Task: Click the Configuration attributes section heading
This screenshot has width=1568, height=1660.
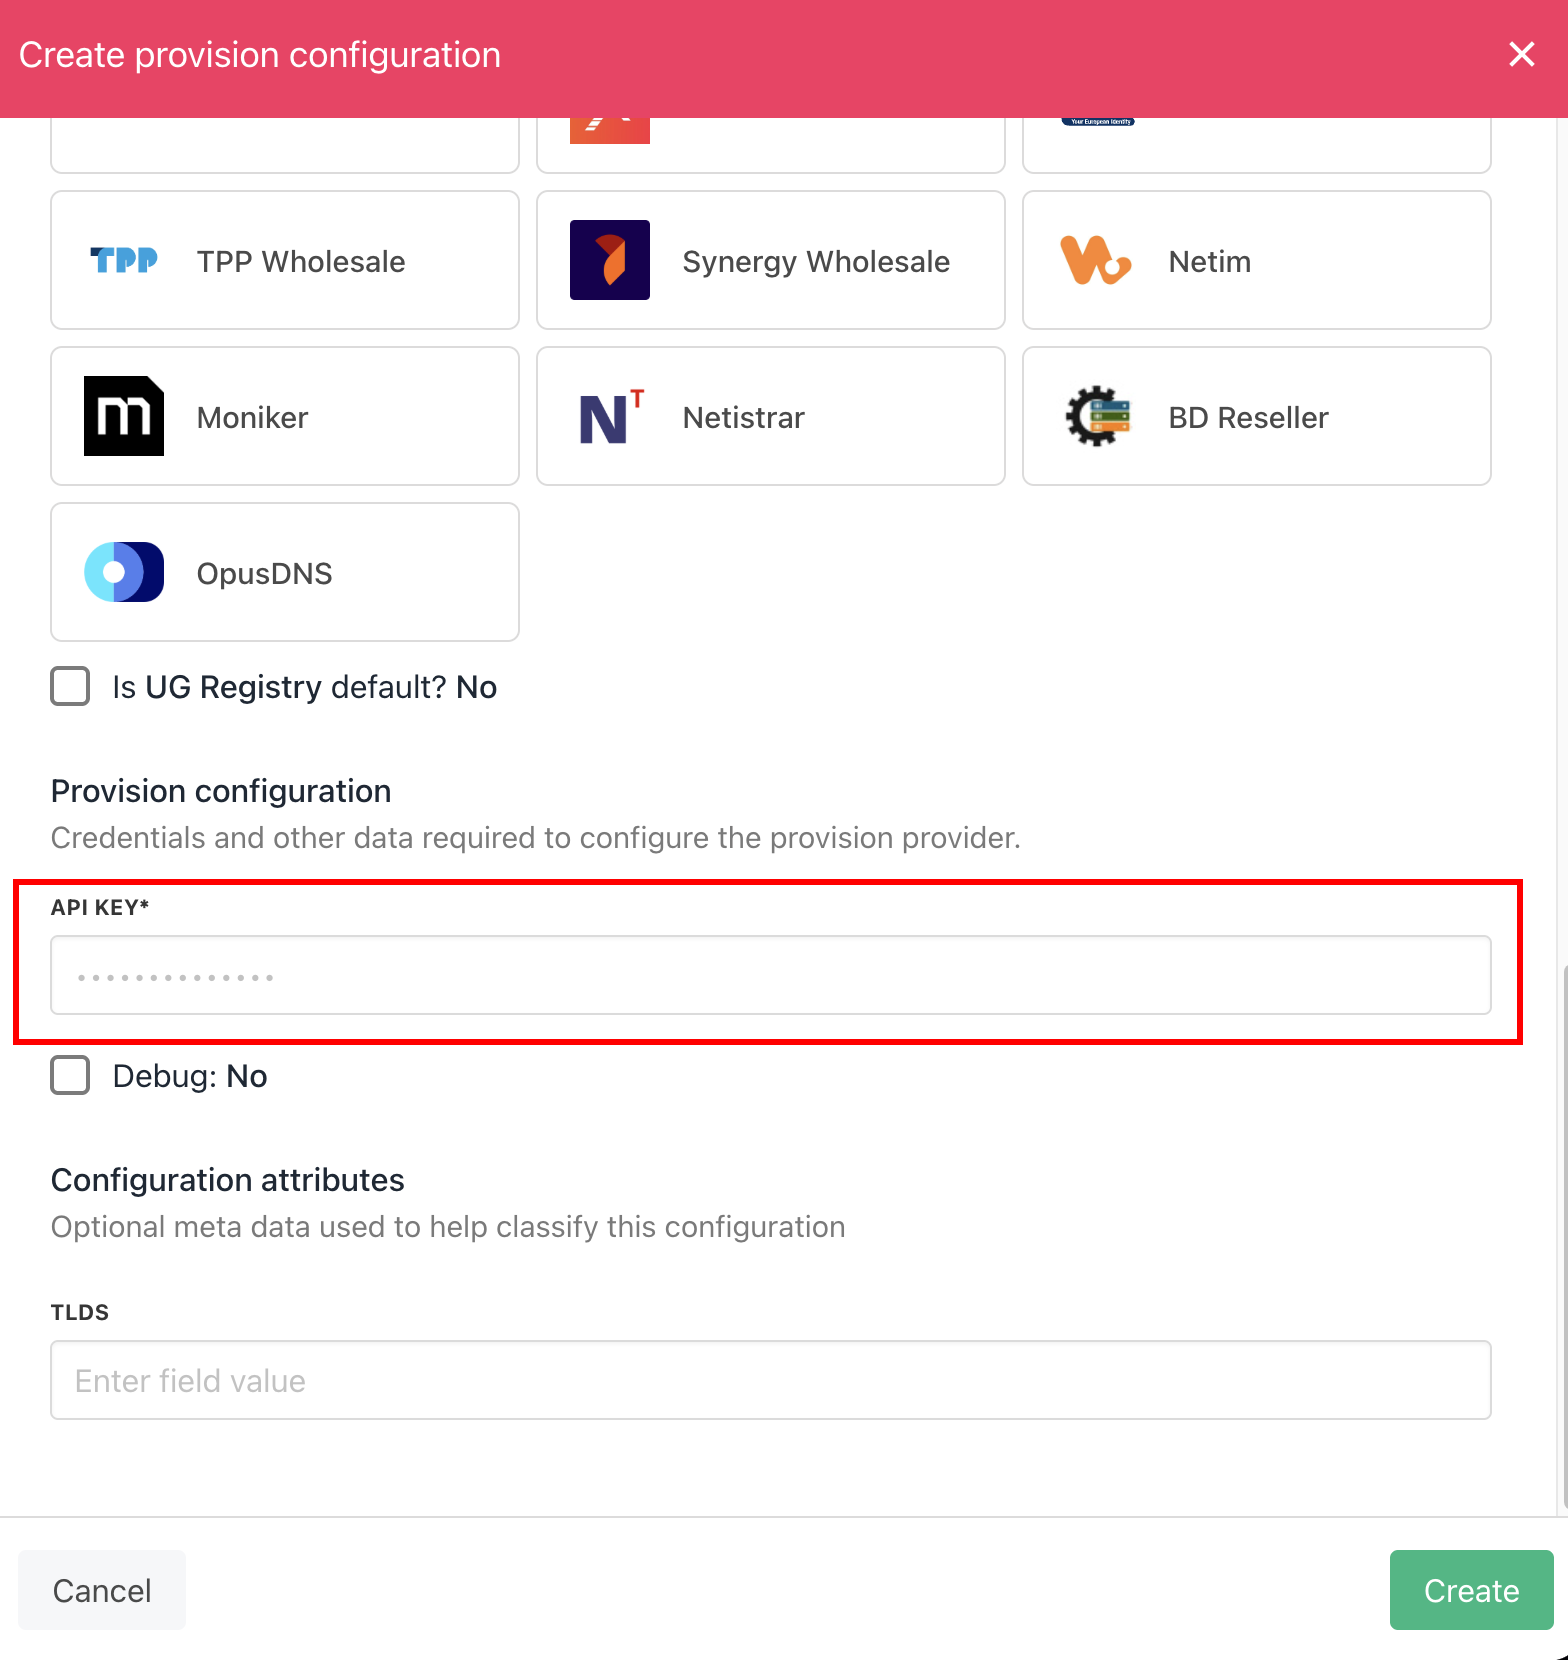Action: (228, 1180)
